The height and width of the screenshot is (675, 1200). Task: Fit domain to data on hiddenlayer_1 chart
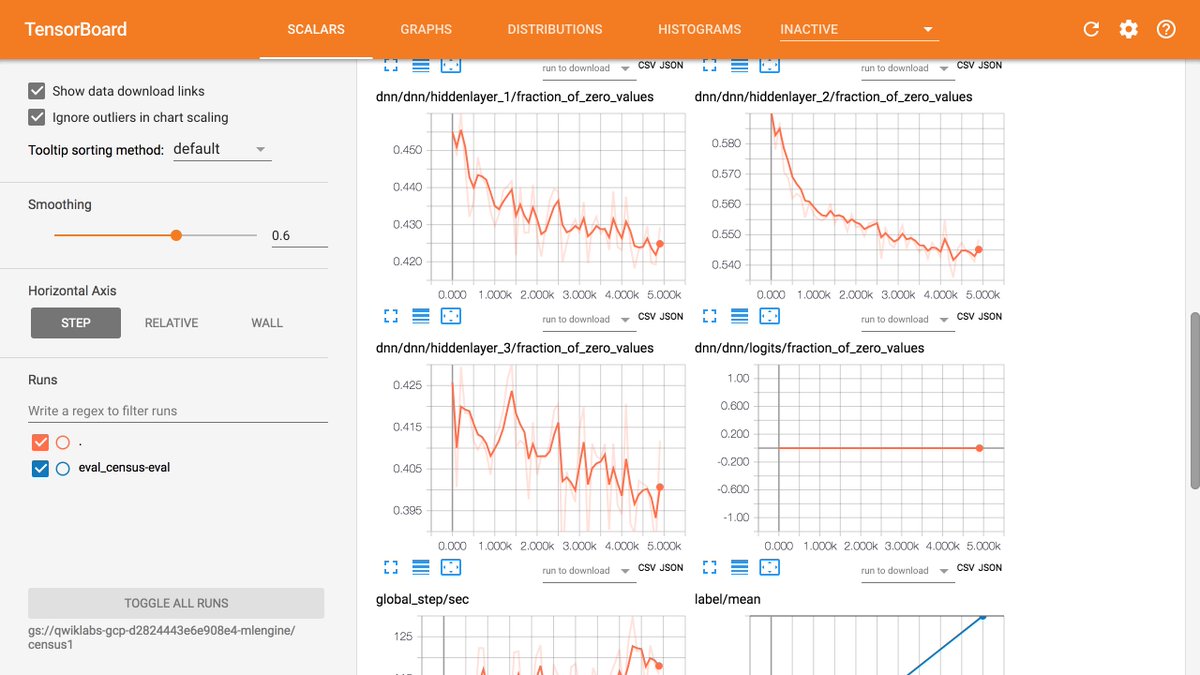tap(451, 316)
